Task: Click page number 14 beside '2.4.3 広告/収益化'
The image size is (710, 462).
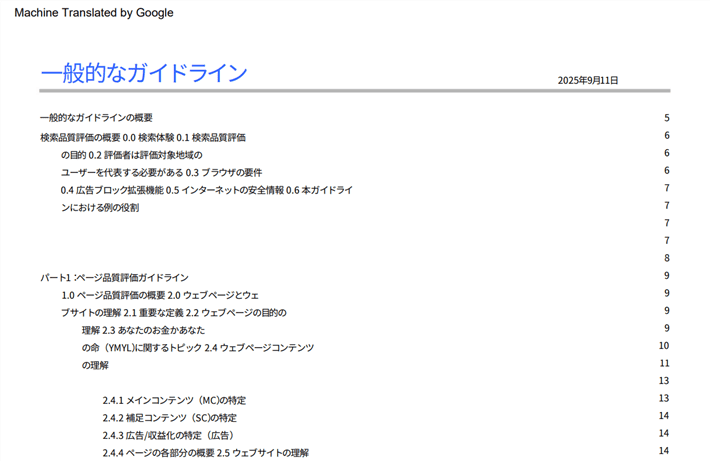Action: 664,433
